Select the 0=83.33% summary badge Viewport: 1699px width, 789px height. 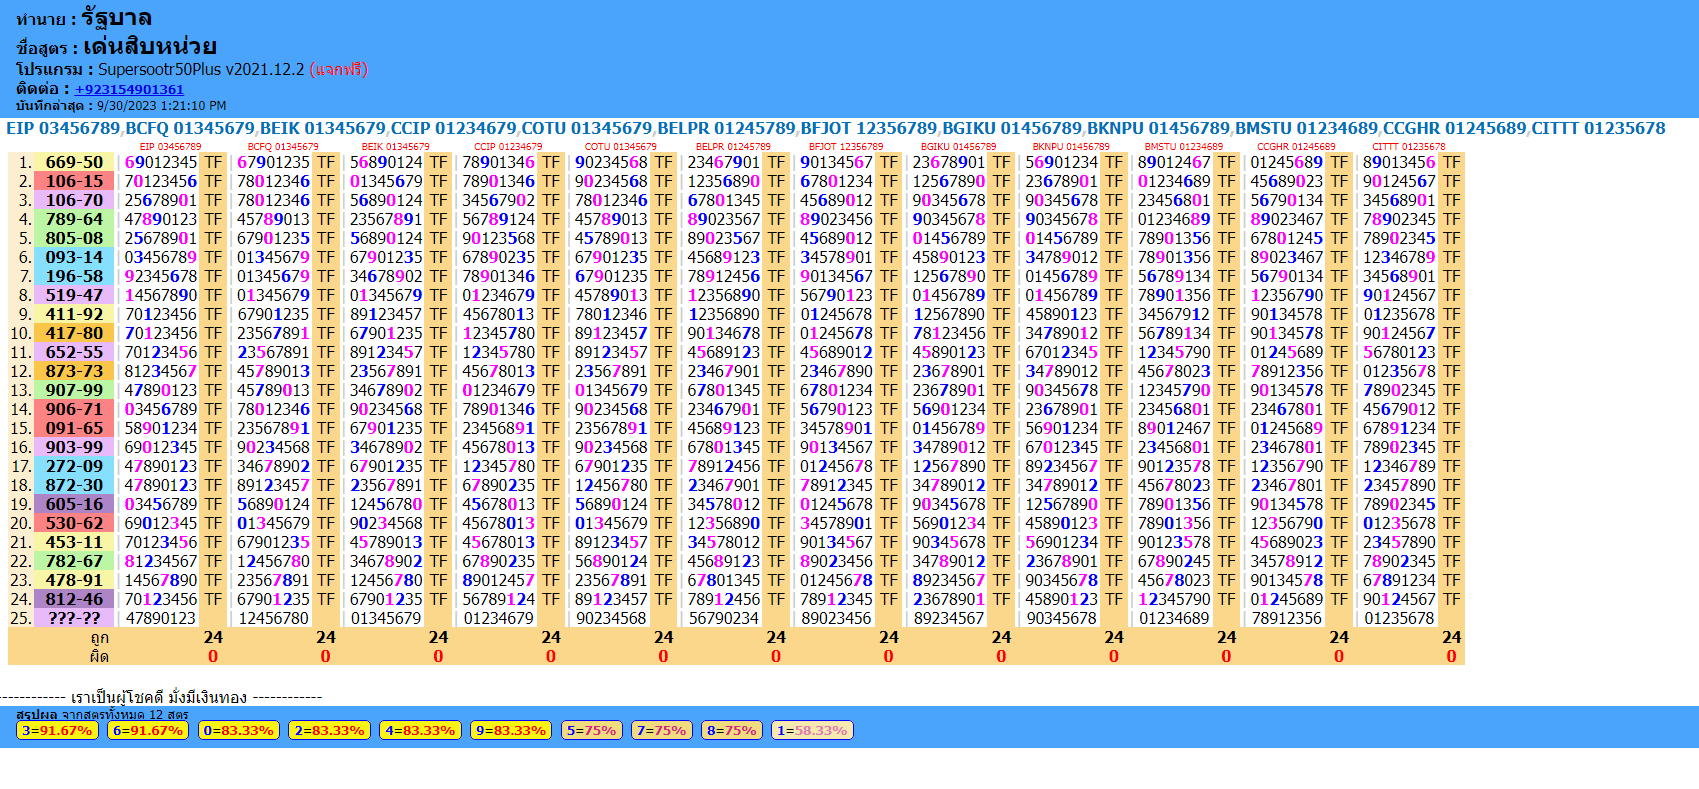point(239,731)
